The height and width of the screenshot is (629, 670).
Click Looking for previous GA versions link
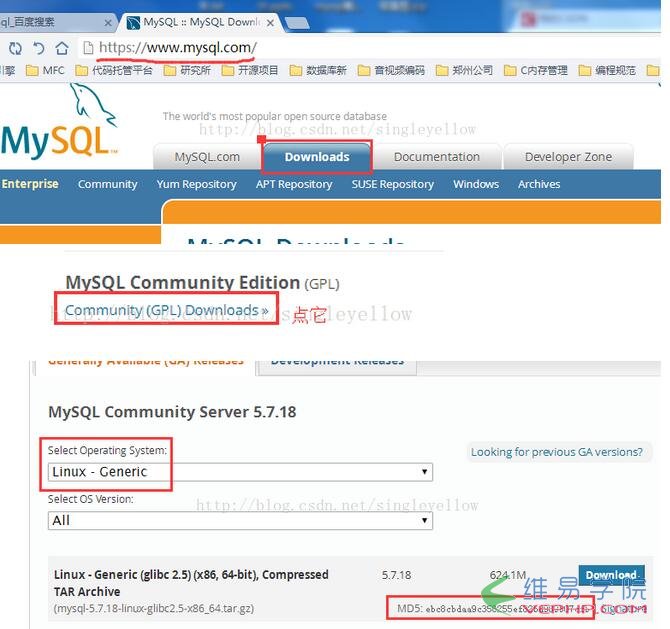tap(557, 452)
